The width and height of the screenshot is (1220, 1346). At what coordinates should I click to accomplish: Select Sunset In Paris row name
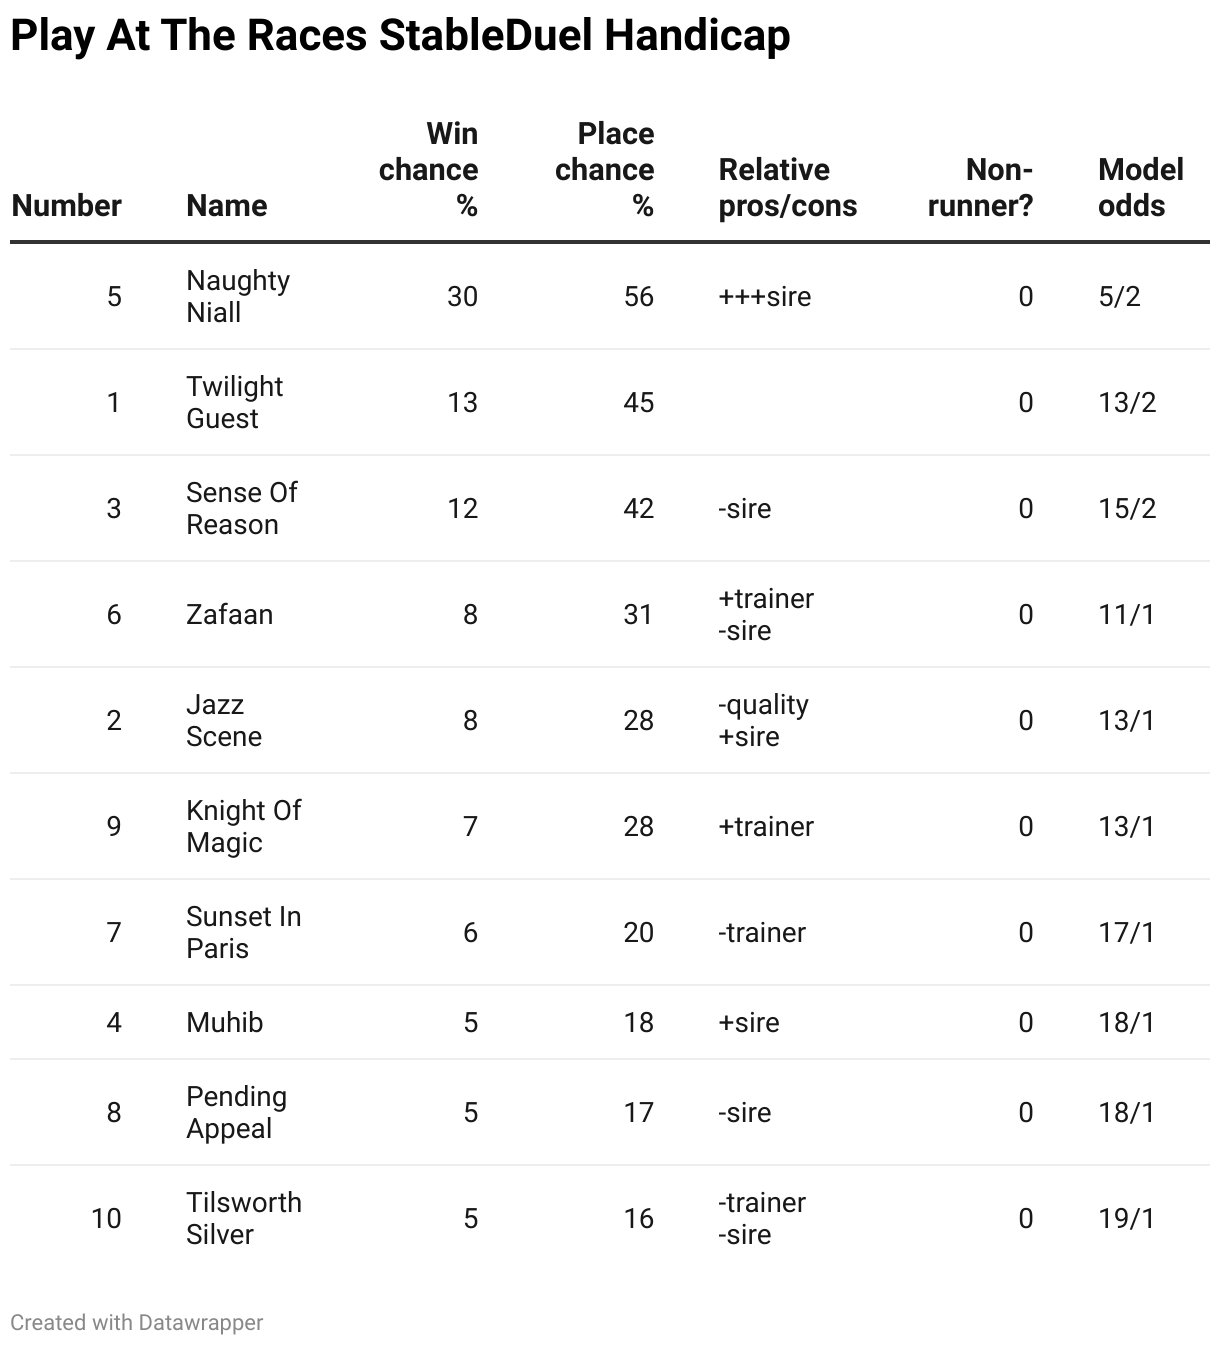click(x=244, y=932)
